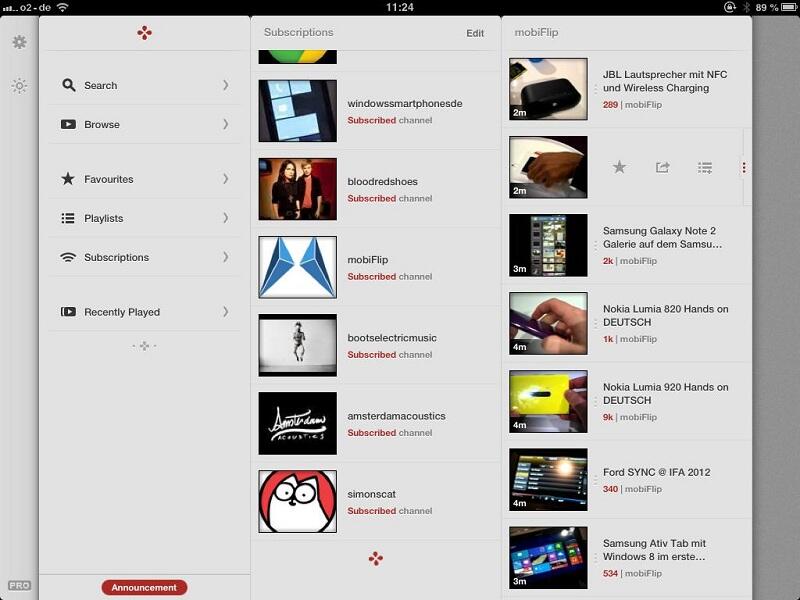The image size is (800, 600).
Task: Tap the Subscriptions column heading
Action: pos(298,32)
